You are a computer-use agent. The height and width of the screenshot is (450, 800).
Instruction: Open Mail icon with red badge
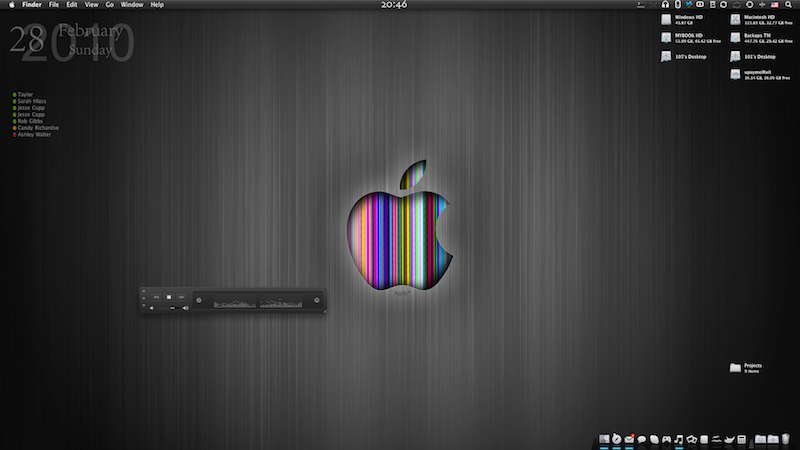tap(629, 439)
